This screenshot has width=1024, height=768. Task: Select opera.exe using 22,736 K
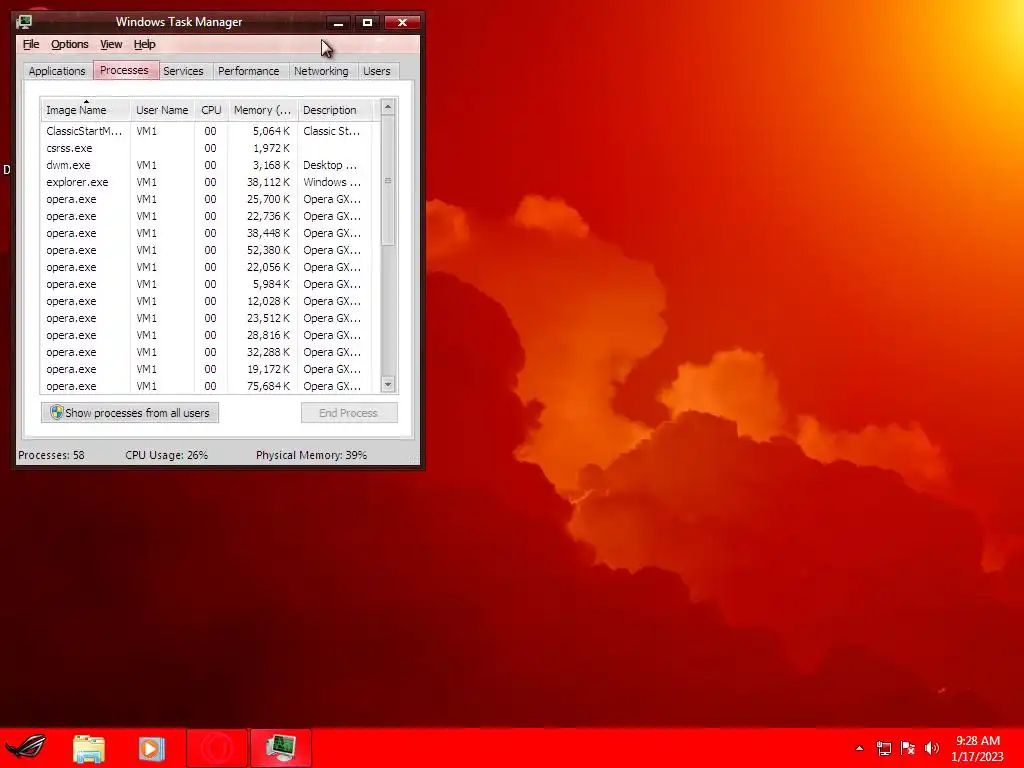206,216
